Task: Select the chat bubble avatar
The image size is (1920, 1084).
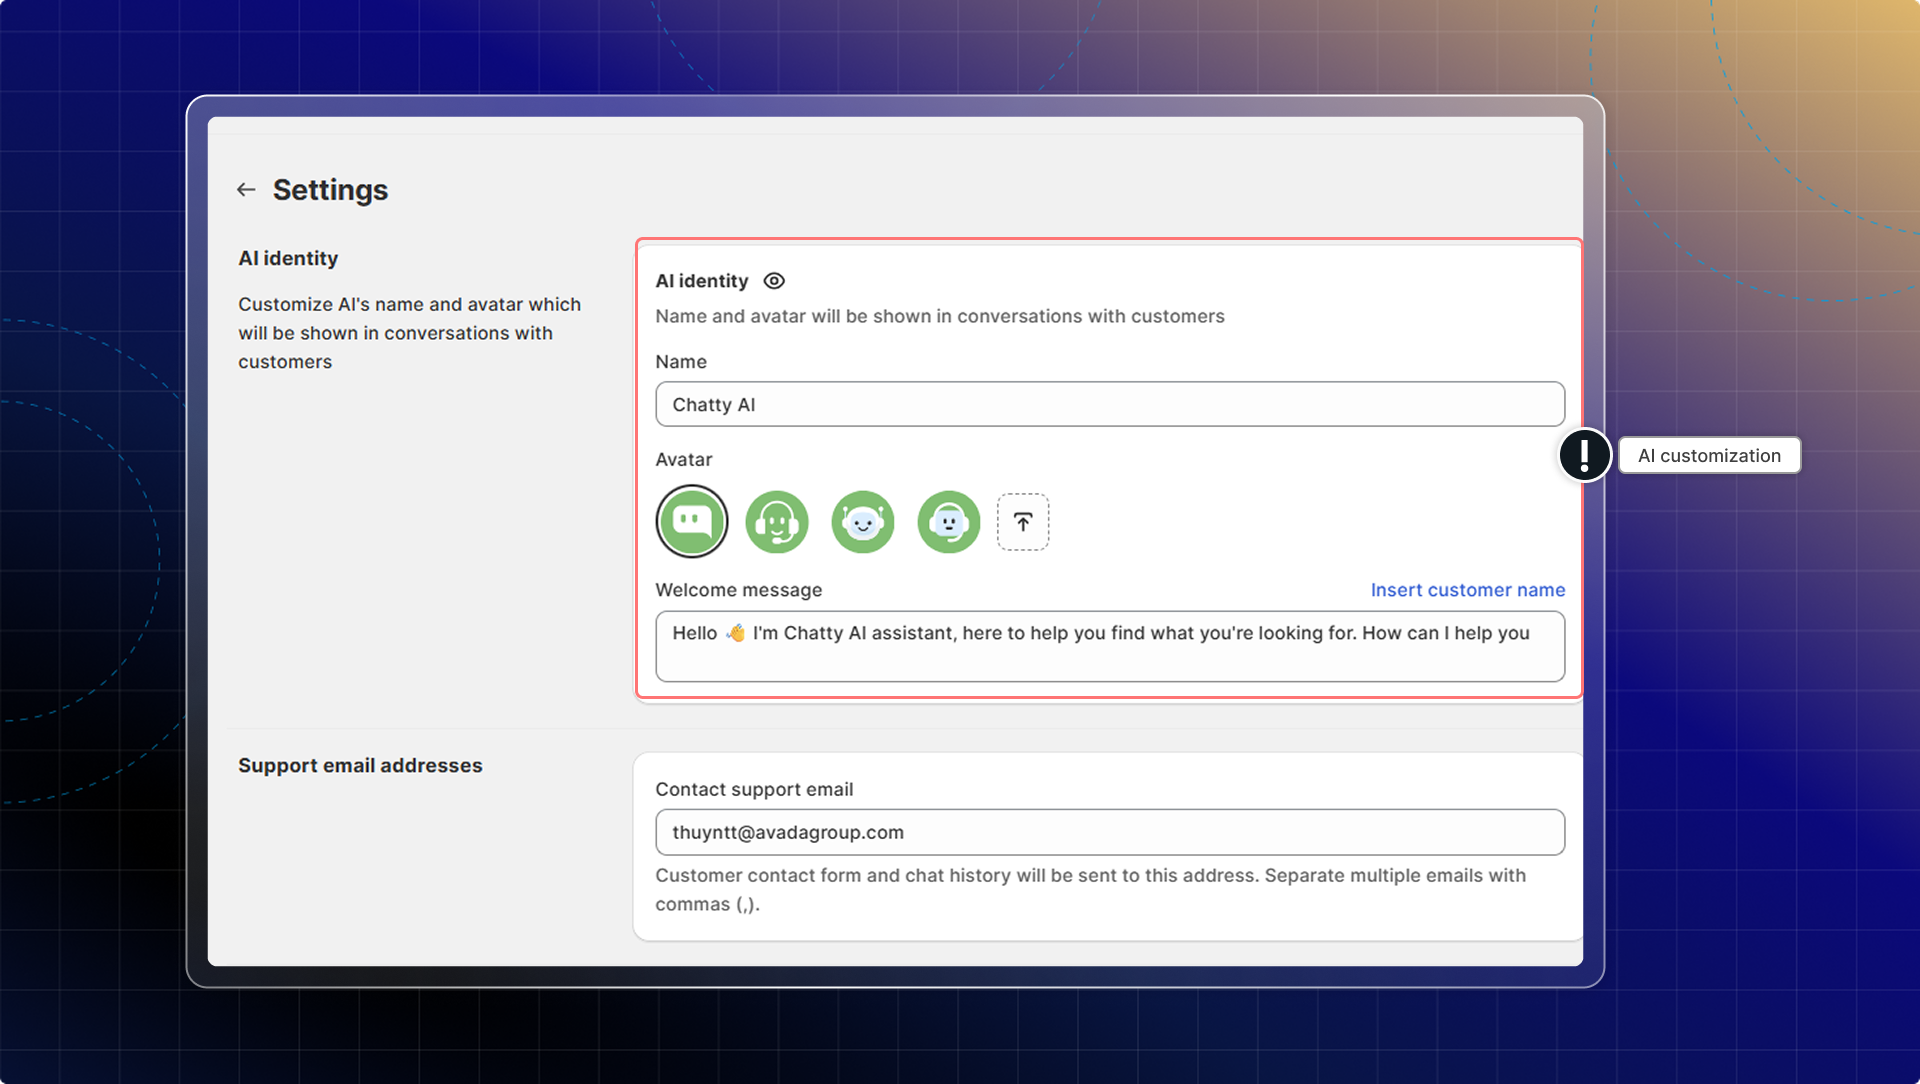Action: 692,522
